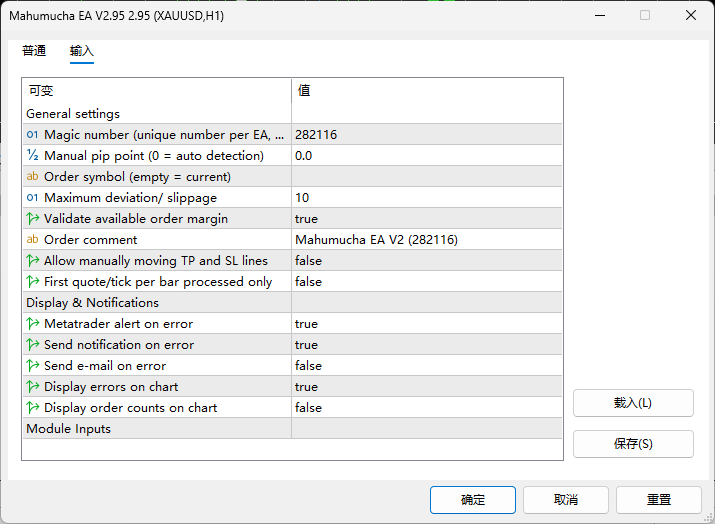Click the empty Order symbol value cell

(426, 176)
